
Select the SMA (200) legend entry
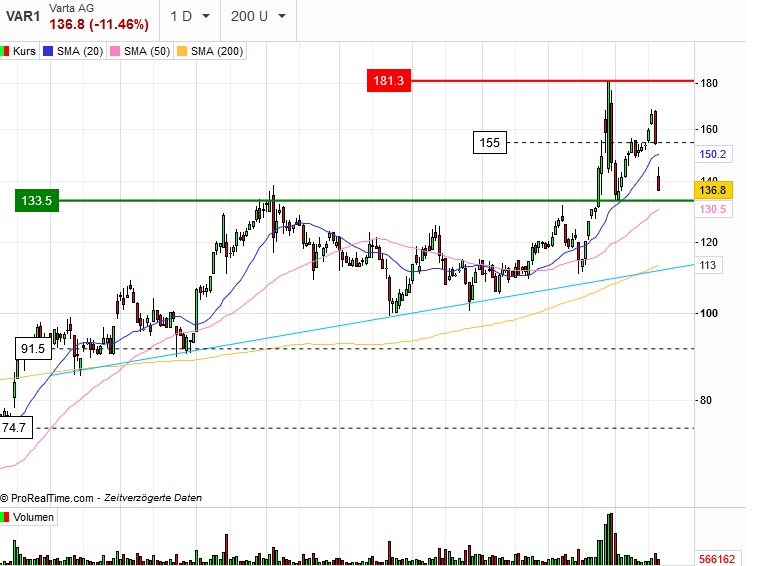tap(210, 51)
